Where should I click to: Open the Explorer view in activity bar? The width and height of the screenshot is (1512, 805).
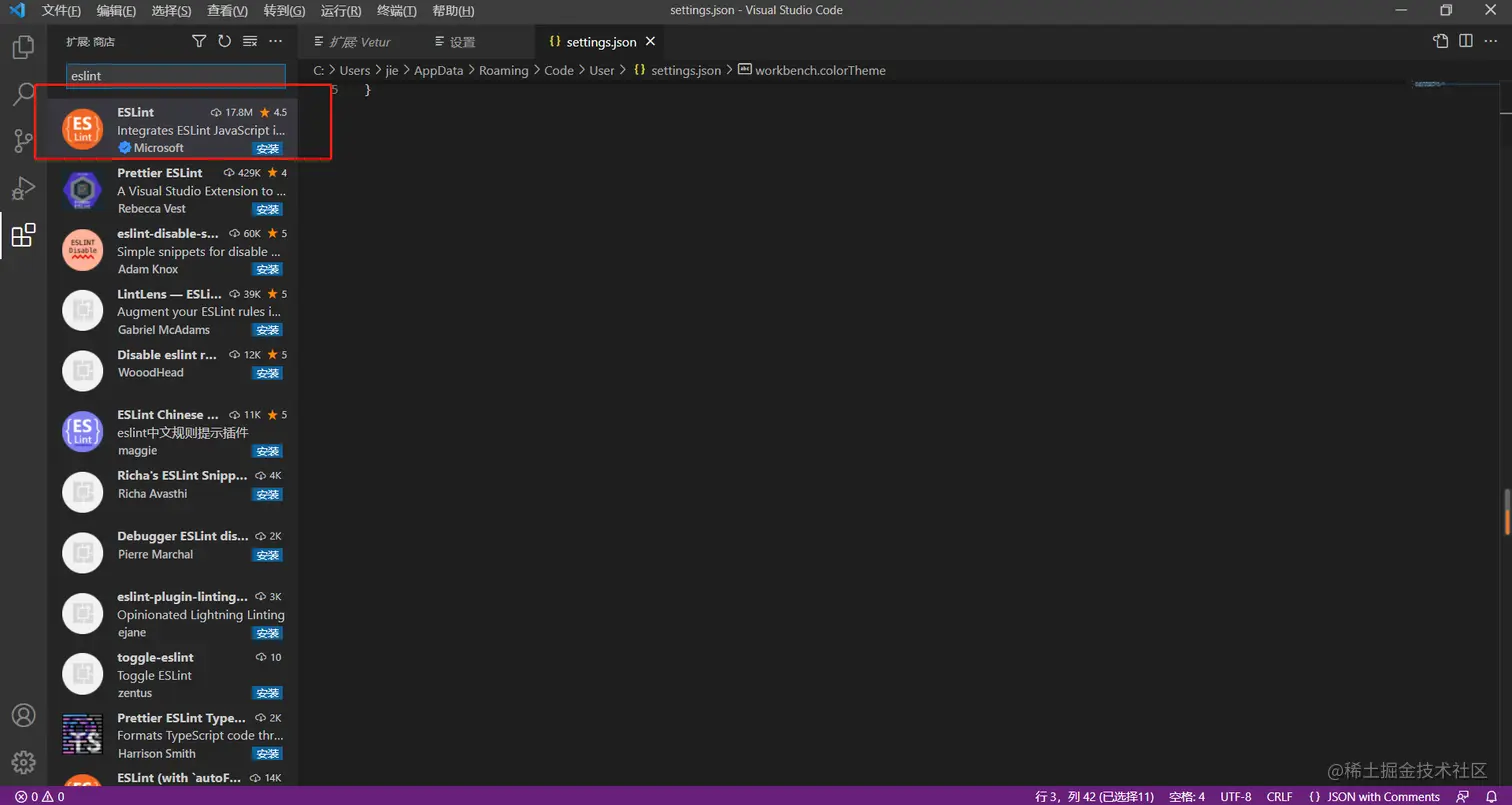(x=23, y=47)
